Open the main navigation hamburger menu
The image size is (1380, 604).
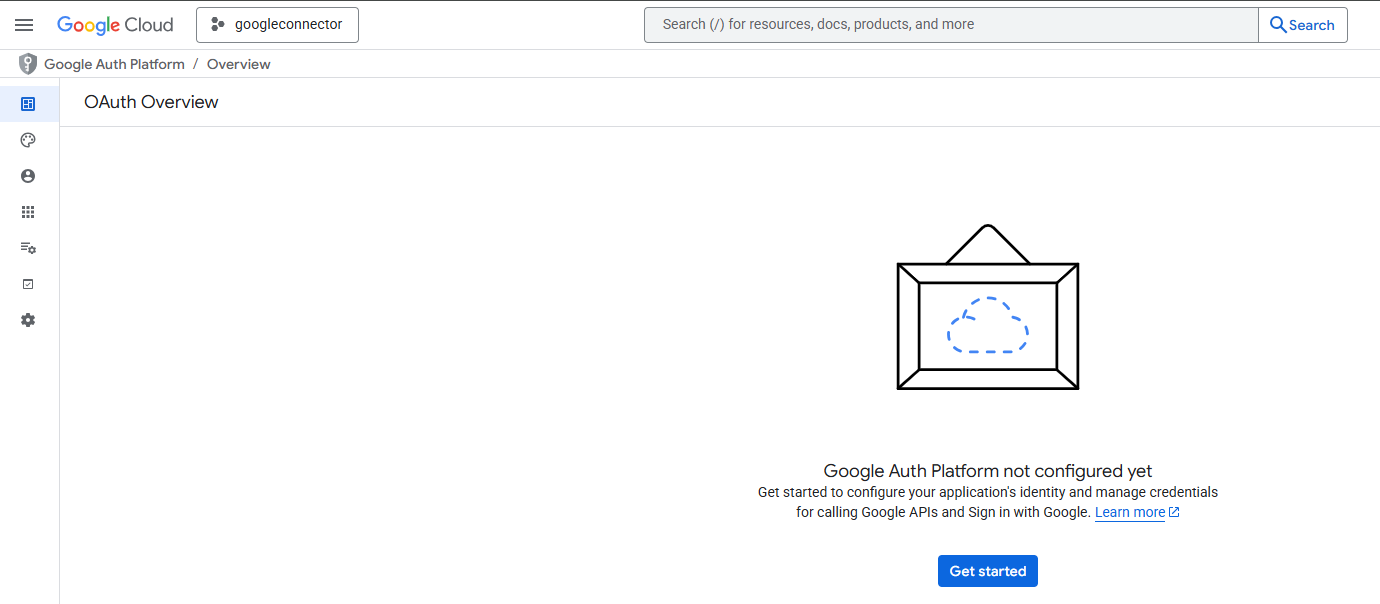click(x=24, y=25)
